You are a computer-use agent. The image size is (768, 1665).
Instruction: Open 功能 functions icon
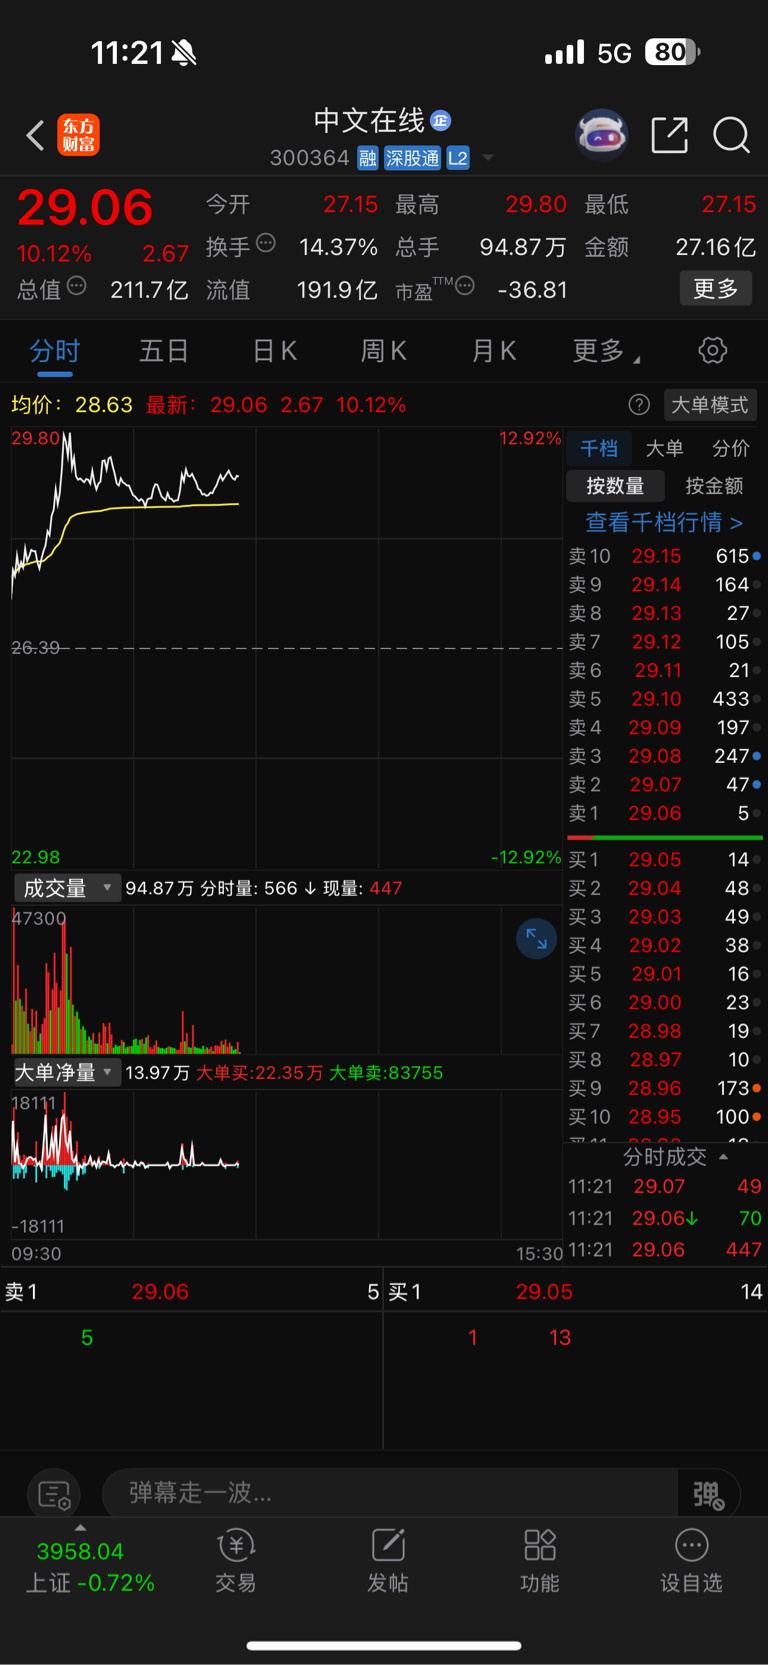(540, 1560)
